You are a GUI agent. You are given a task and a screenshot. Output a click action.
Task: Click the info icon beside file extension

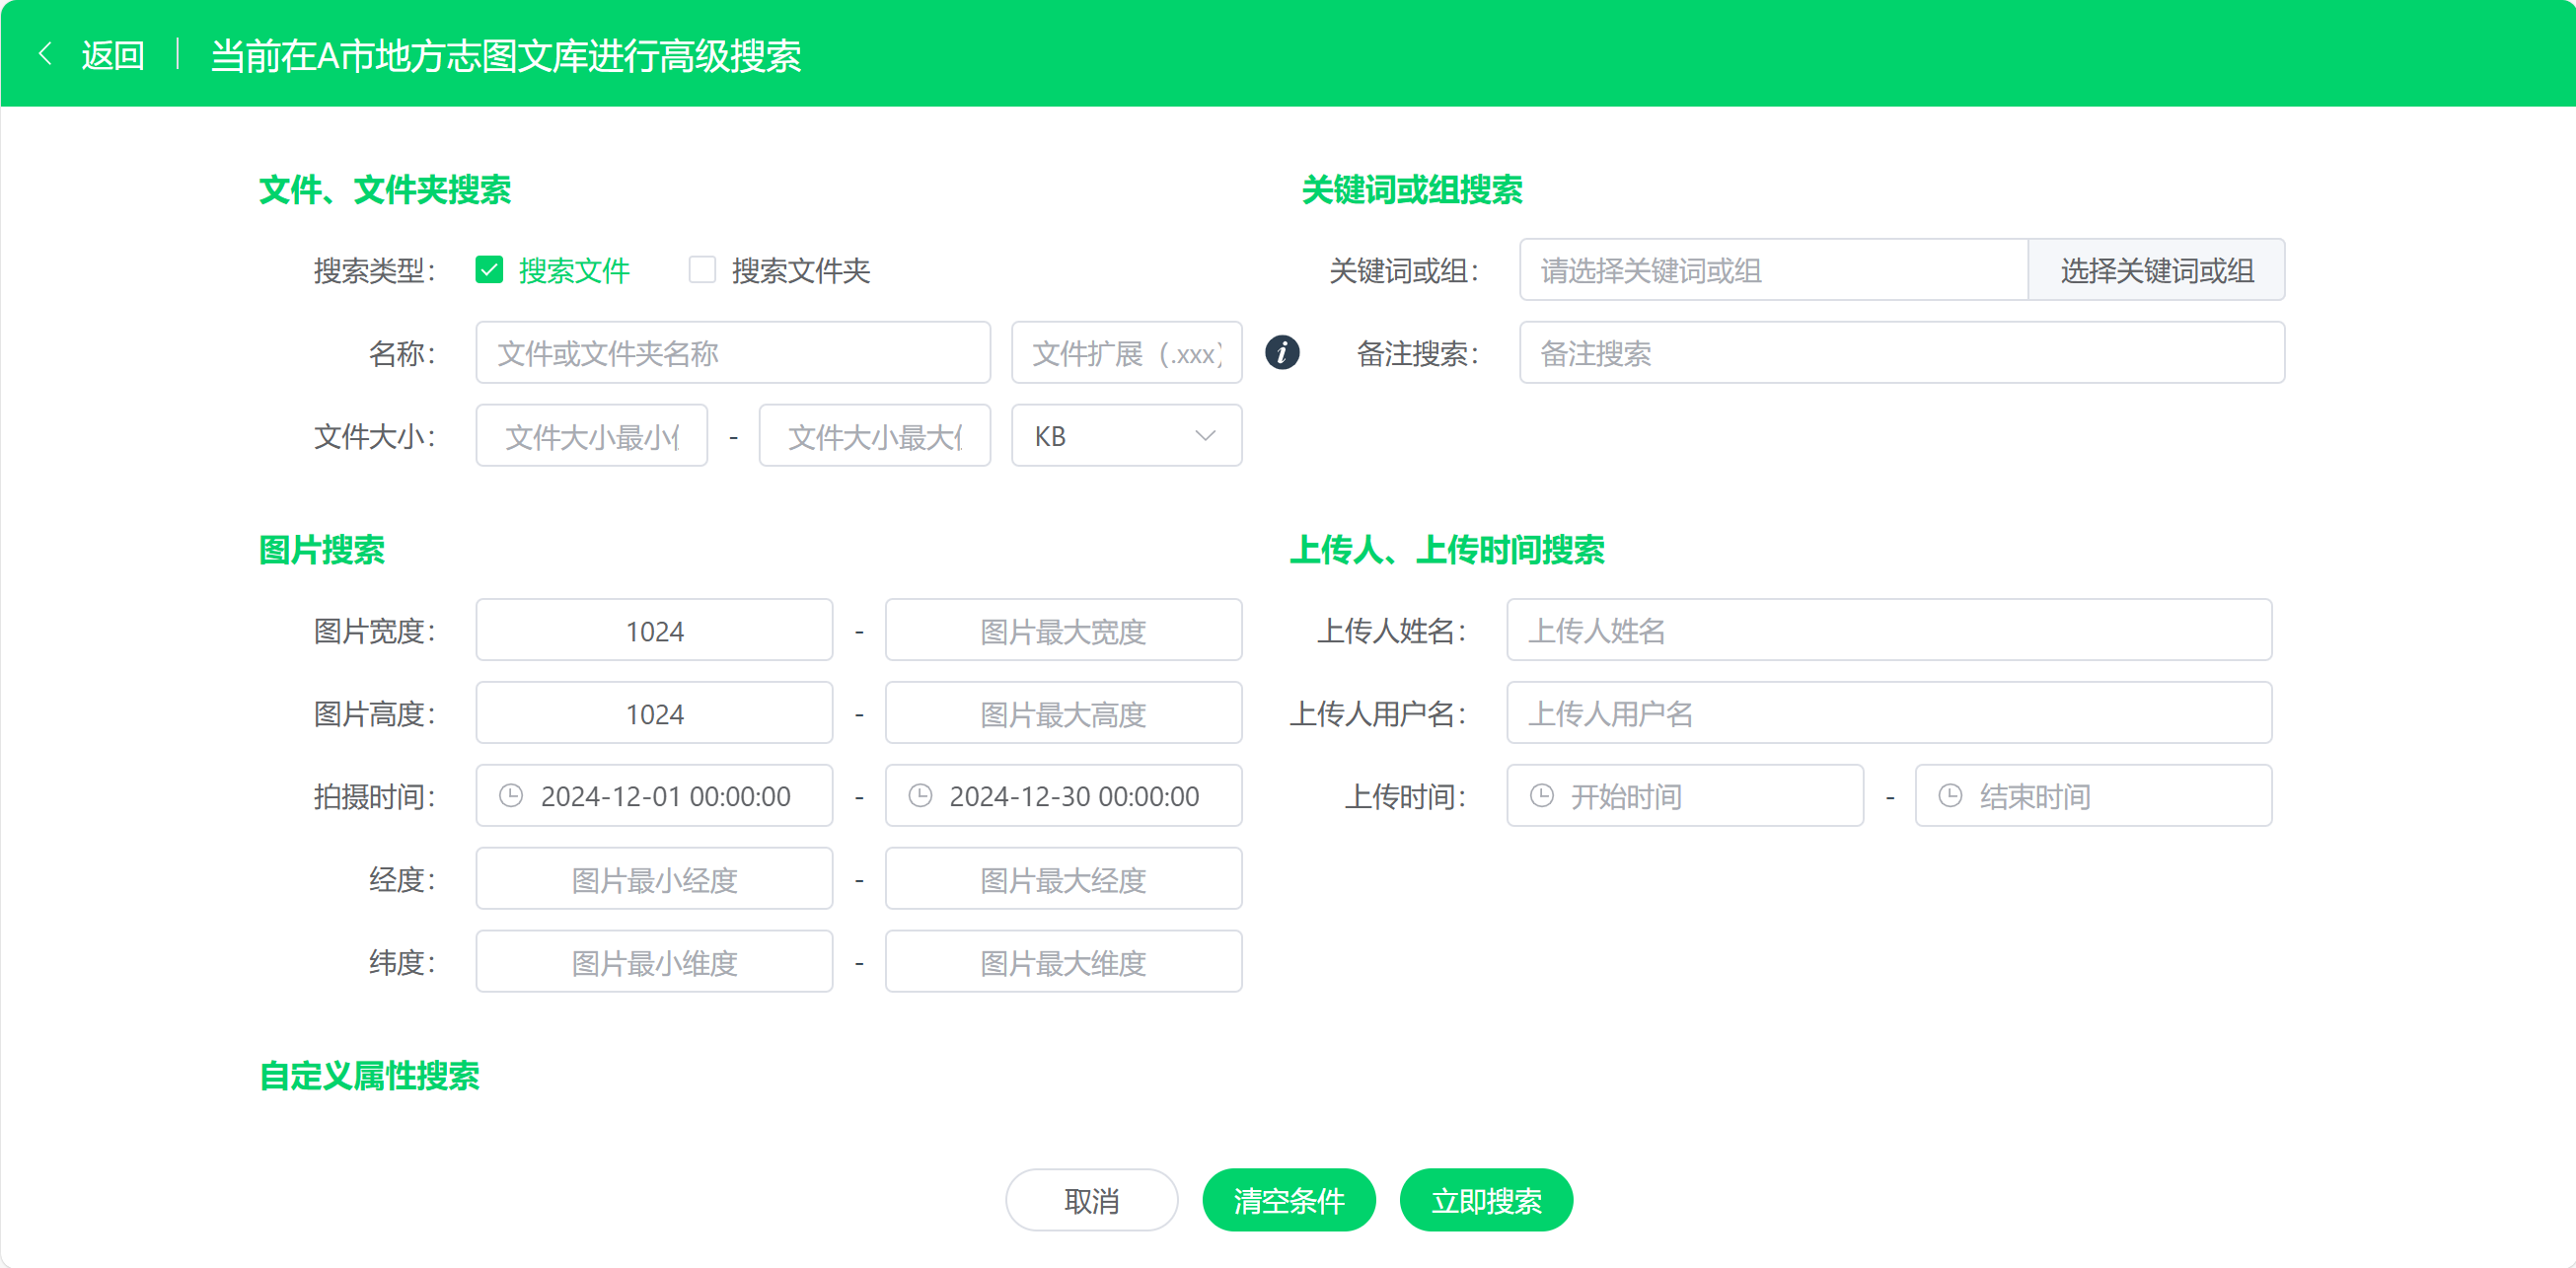(1282, 352)
